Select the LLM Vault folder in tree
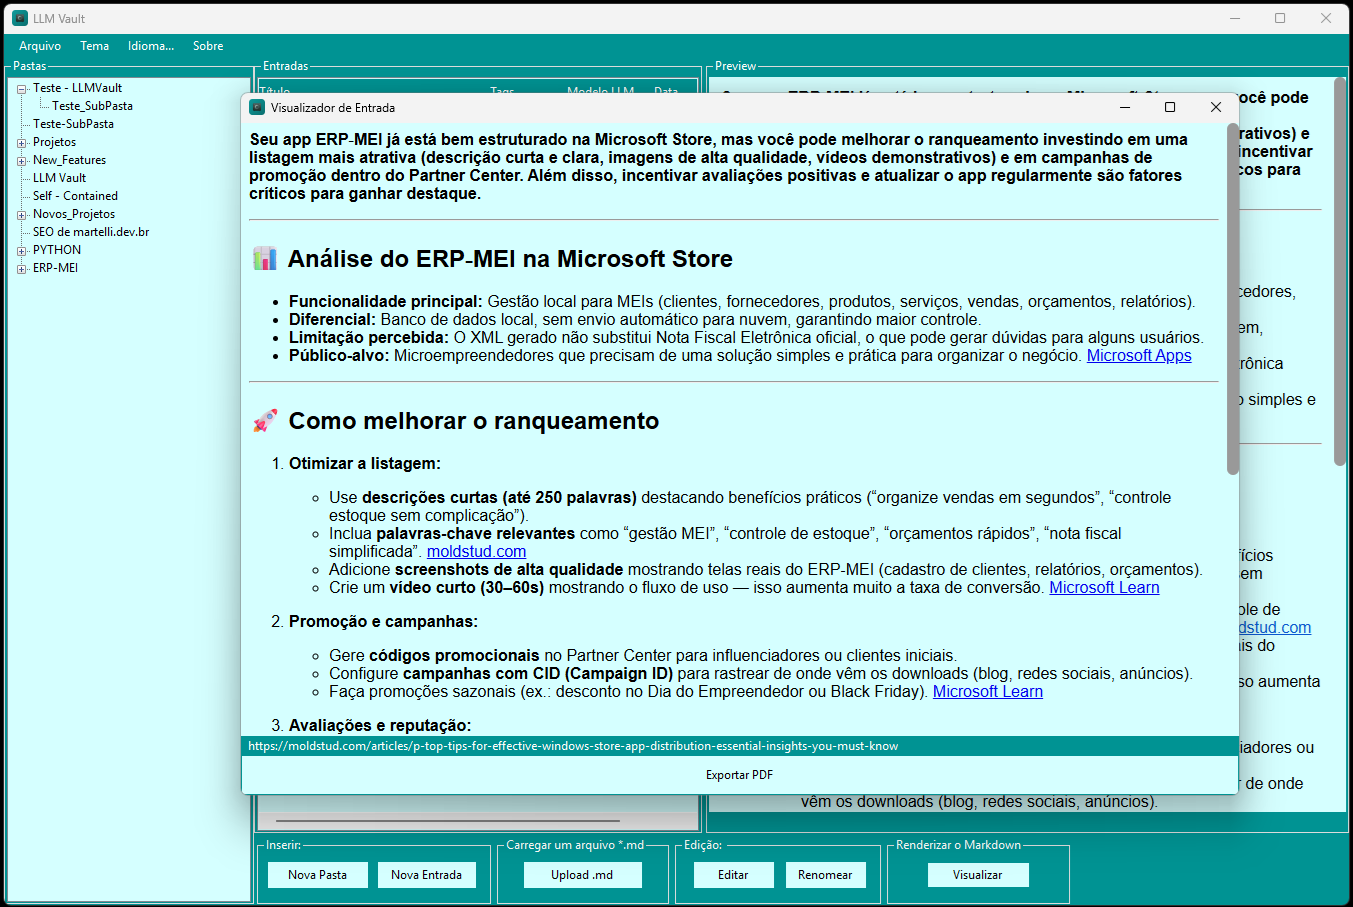The height and width of the screenshot is (907, 1353). pos(59,178)
